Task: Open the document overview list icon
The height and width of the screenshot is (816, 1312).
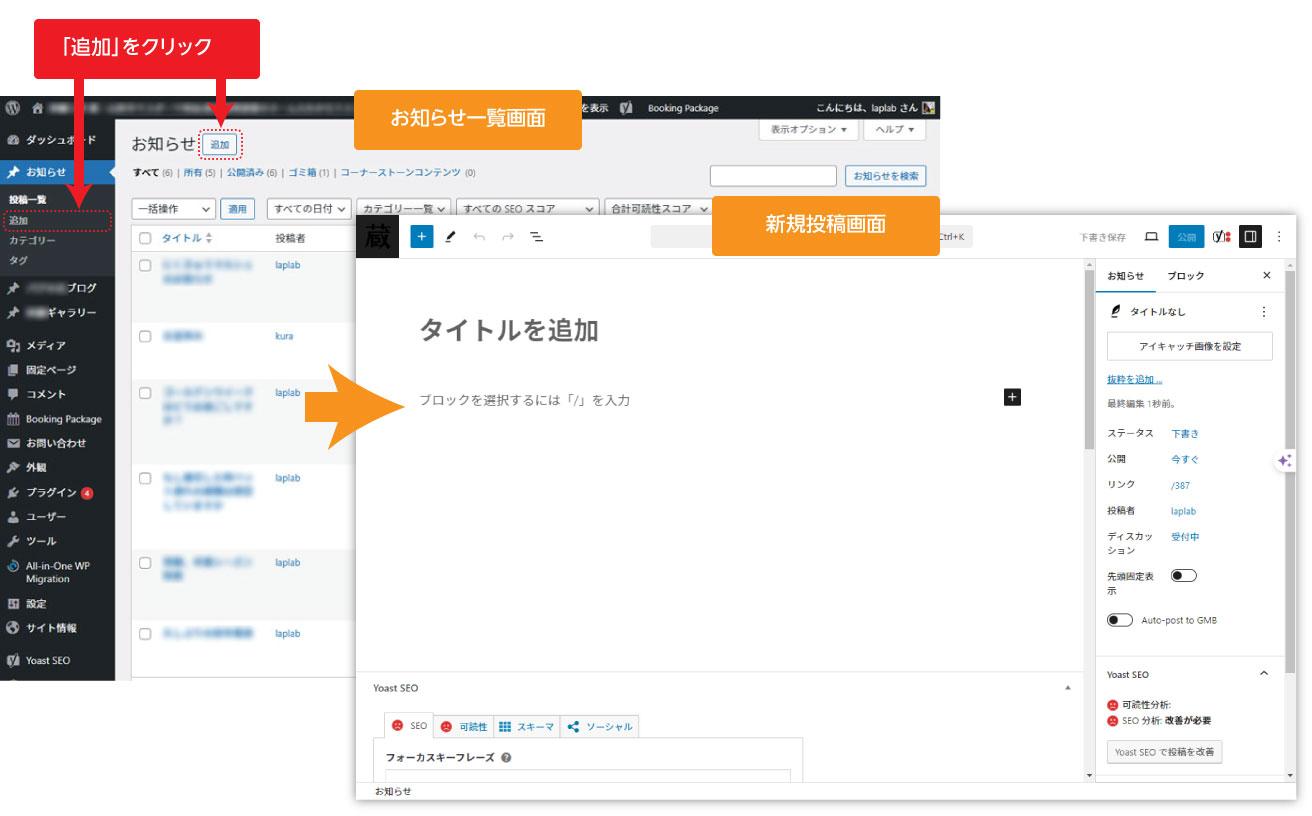Action: (x=537, y=237)
